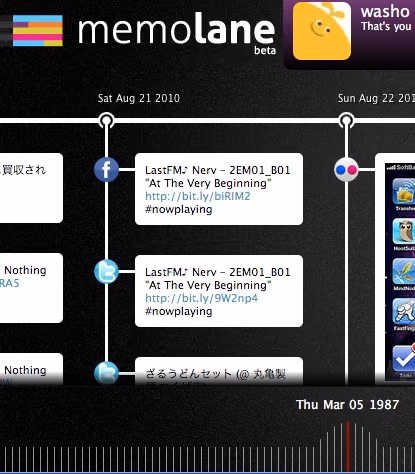Click the Todo checkmark app icon in photo
415x474 pixels.
pyautogui.click(x=404, y=359)
